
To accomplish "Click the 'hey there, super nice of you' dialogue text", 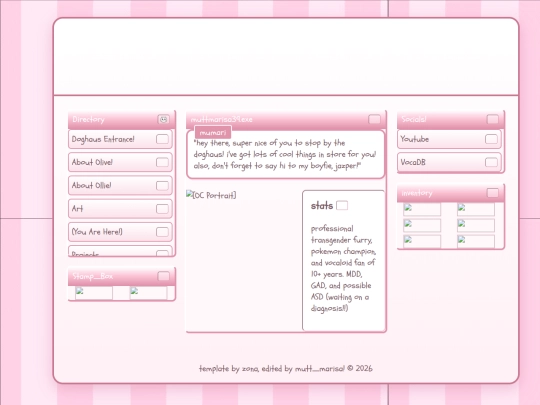I will (x=285, y=154).
